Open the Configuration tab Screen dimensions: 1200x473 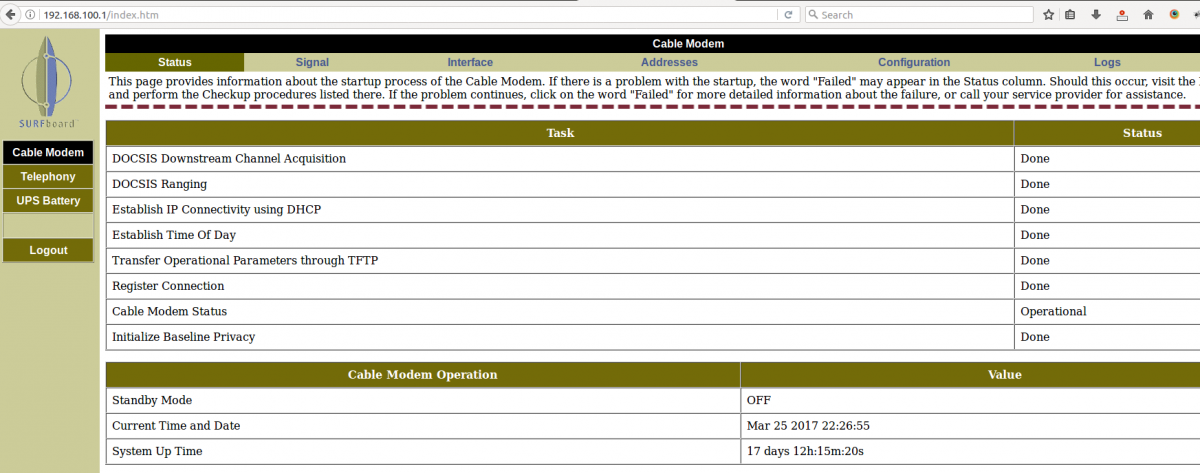[914, 62]
